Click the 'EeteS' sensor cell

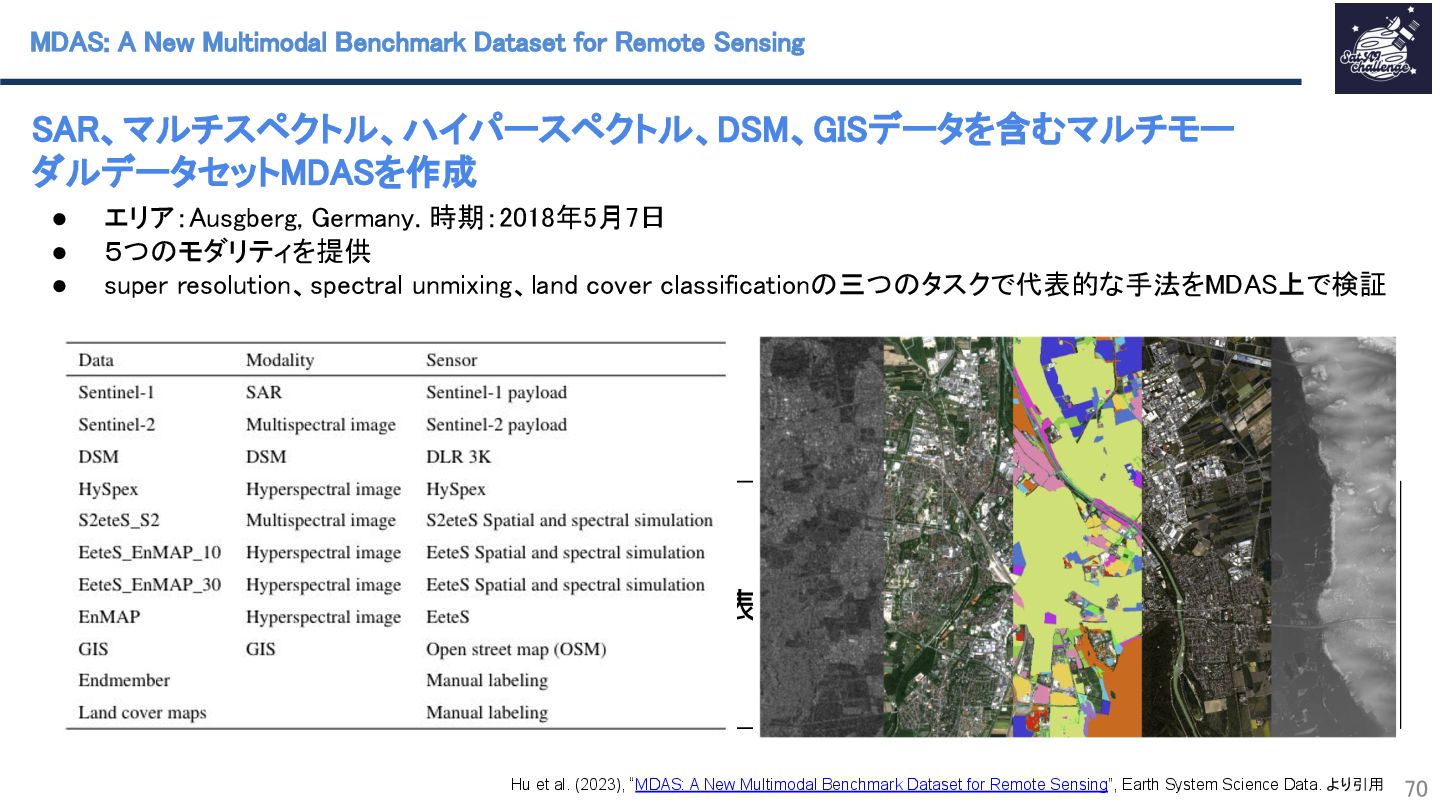[x=448, y=617]
